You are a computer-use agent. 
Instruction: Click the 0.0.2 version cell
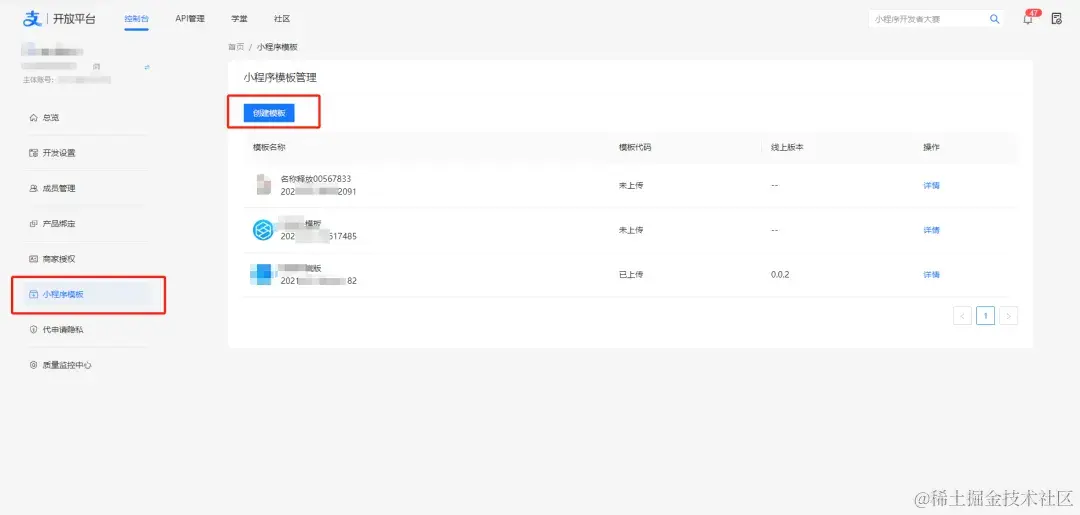coord(780,275)
